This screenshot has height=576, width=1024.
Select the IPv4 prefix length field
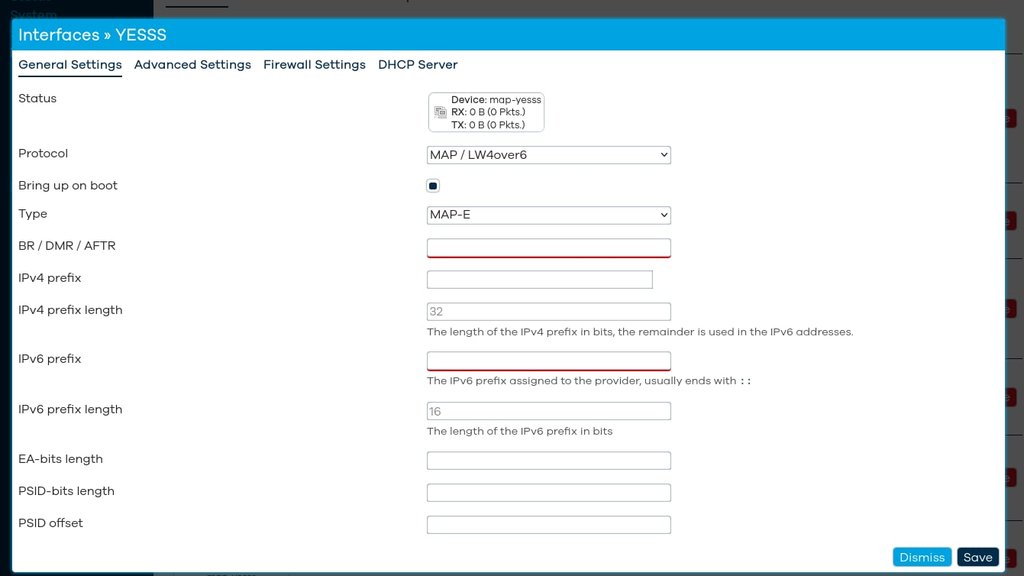click(x=548, y=312)
